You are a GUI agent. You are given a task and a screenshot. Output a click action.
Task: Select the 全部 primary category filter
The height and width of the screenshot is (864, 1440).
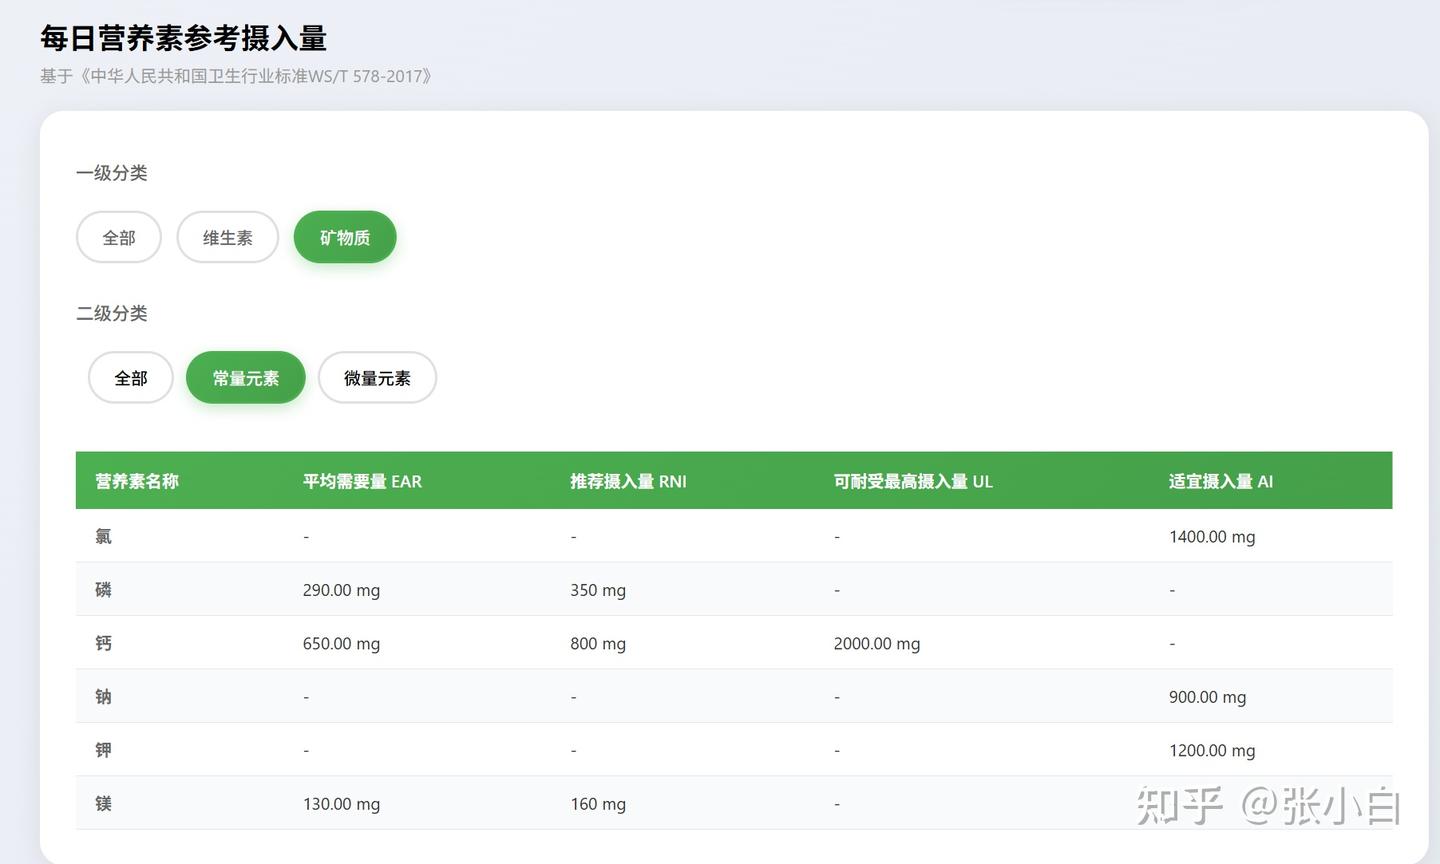click(119, 237)
